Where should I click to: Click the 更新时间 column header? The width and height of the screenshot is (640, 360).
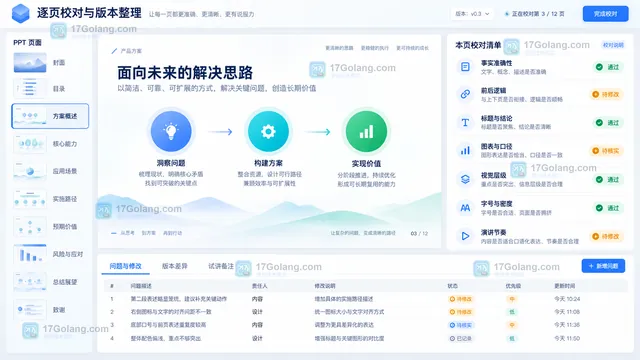(x=564, y=286)
